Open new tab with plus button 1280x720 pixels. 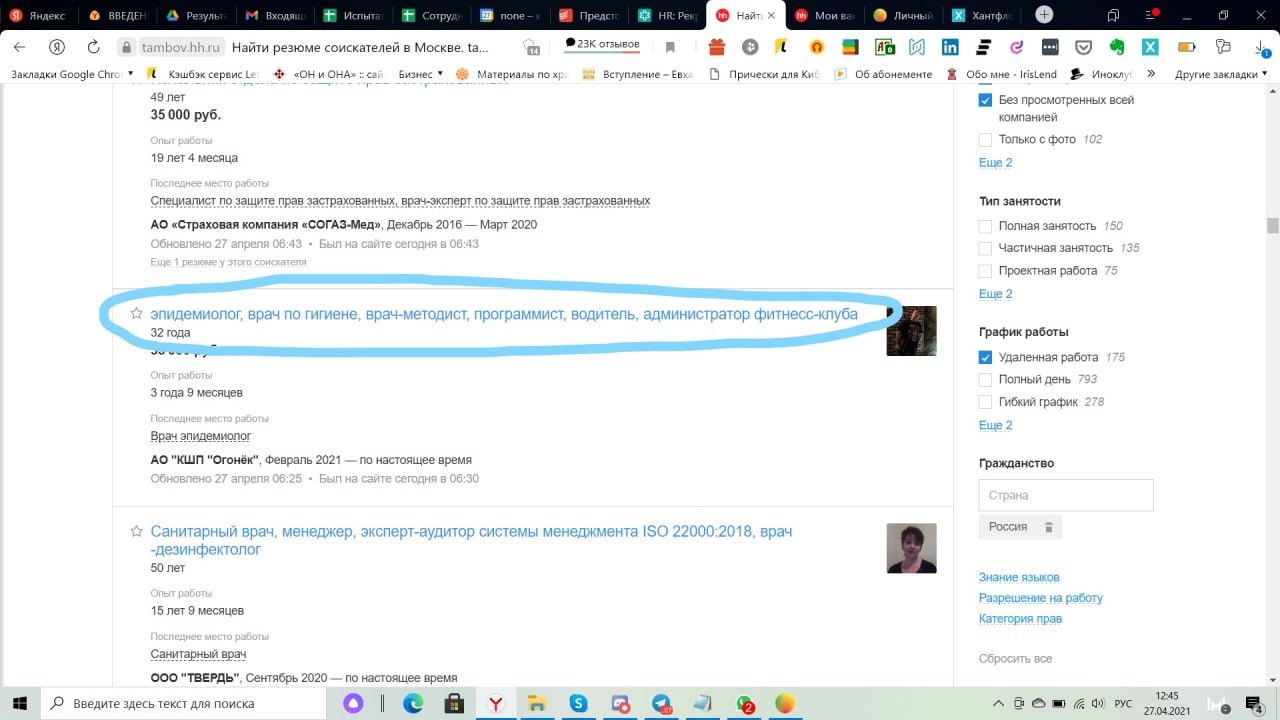coord(1044,15)
